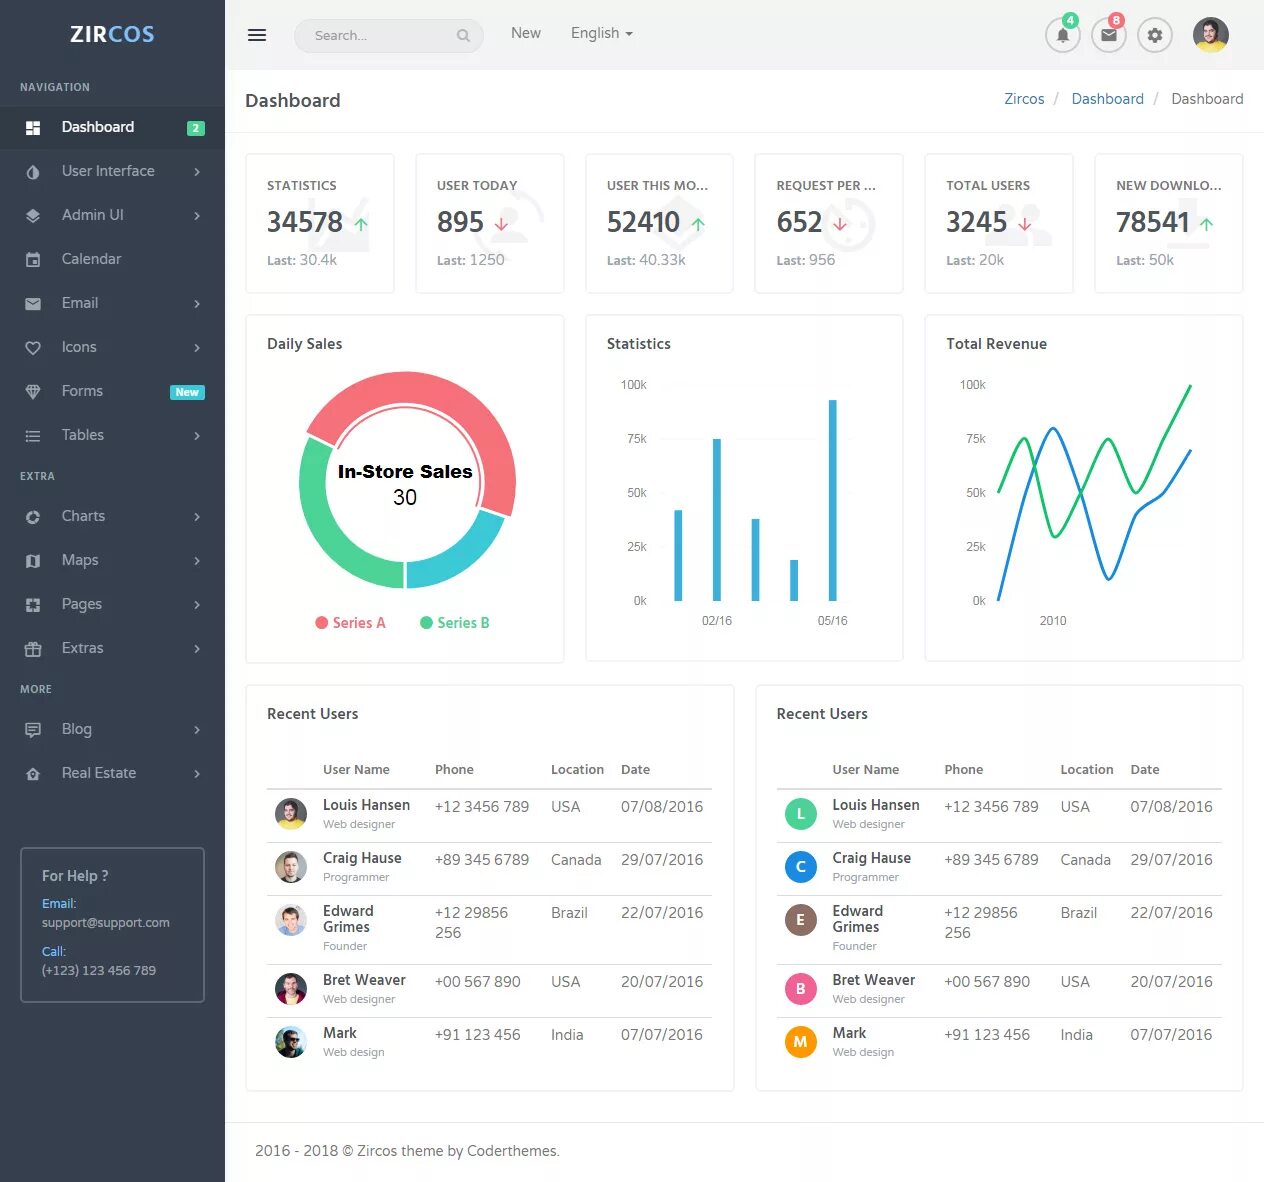Click the Maps icon in sidebar
Image resolution: width=1264 pixels, height=1182 pixels.
point(33,561)
